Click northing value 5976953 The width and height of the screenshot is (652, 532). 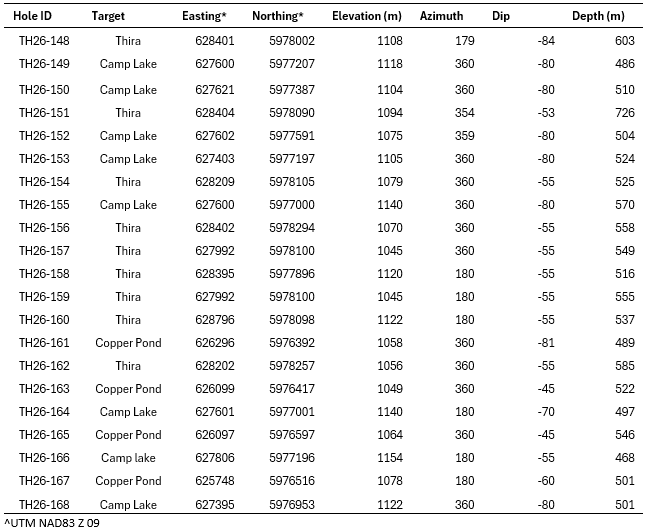tap(292, 505)
